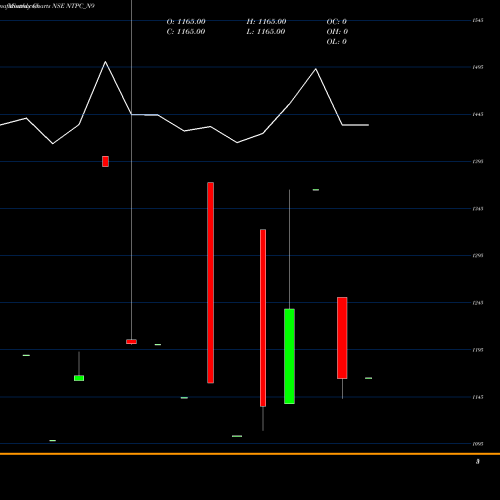Select the small red candle near 1395
This screenshot has height=500, width=500.
click(105, 161)
